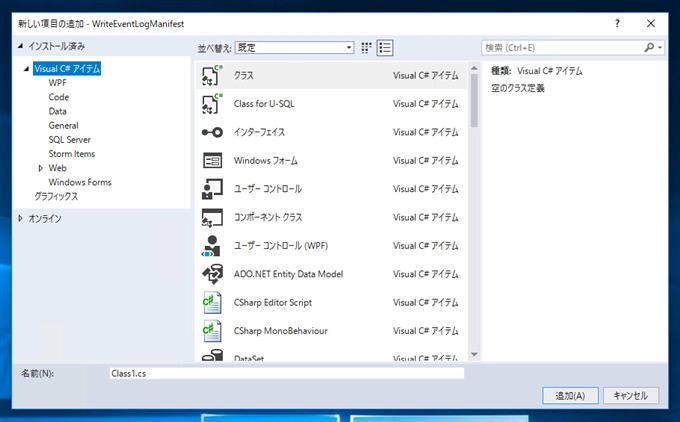The height and width of the screenshot is (422, 680).
Task: Choose the コンポーネント クラス icon
Action: click(212, 217)
